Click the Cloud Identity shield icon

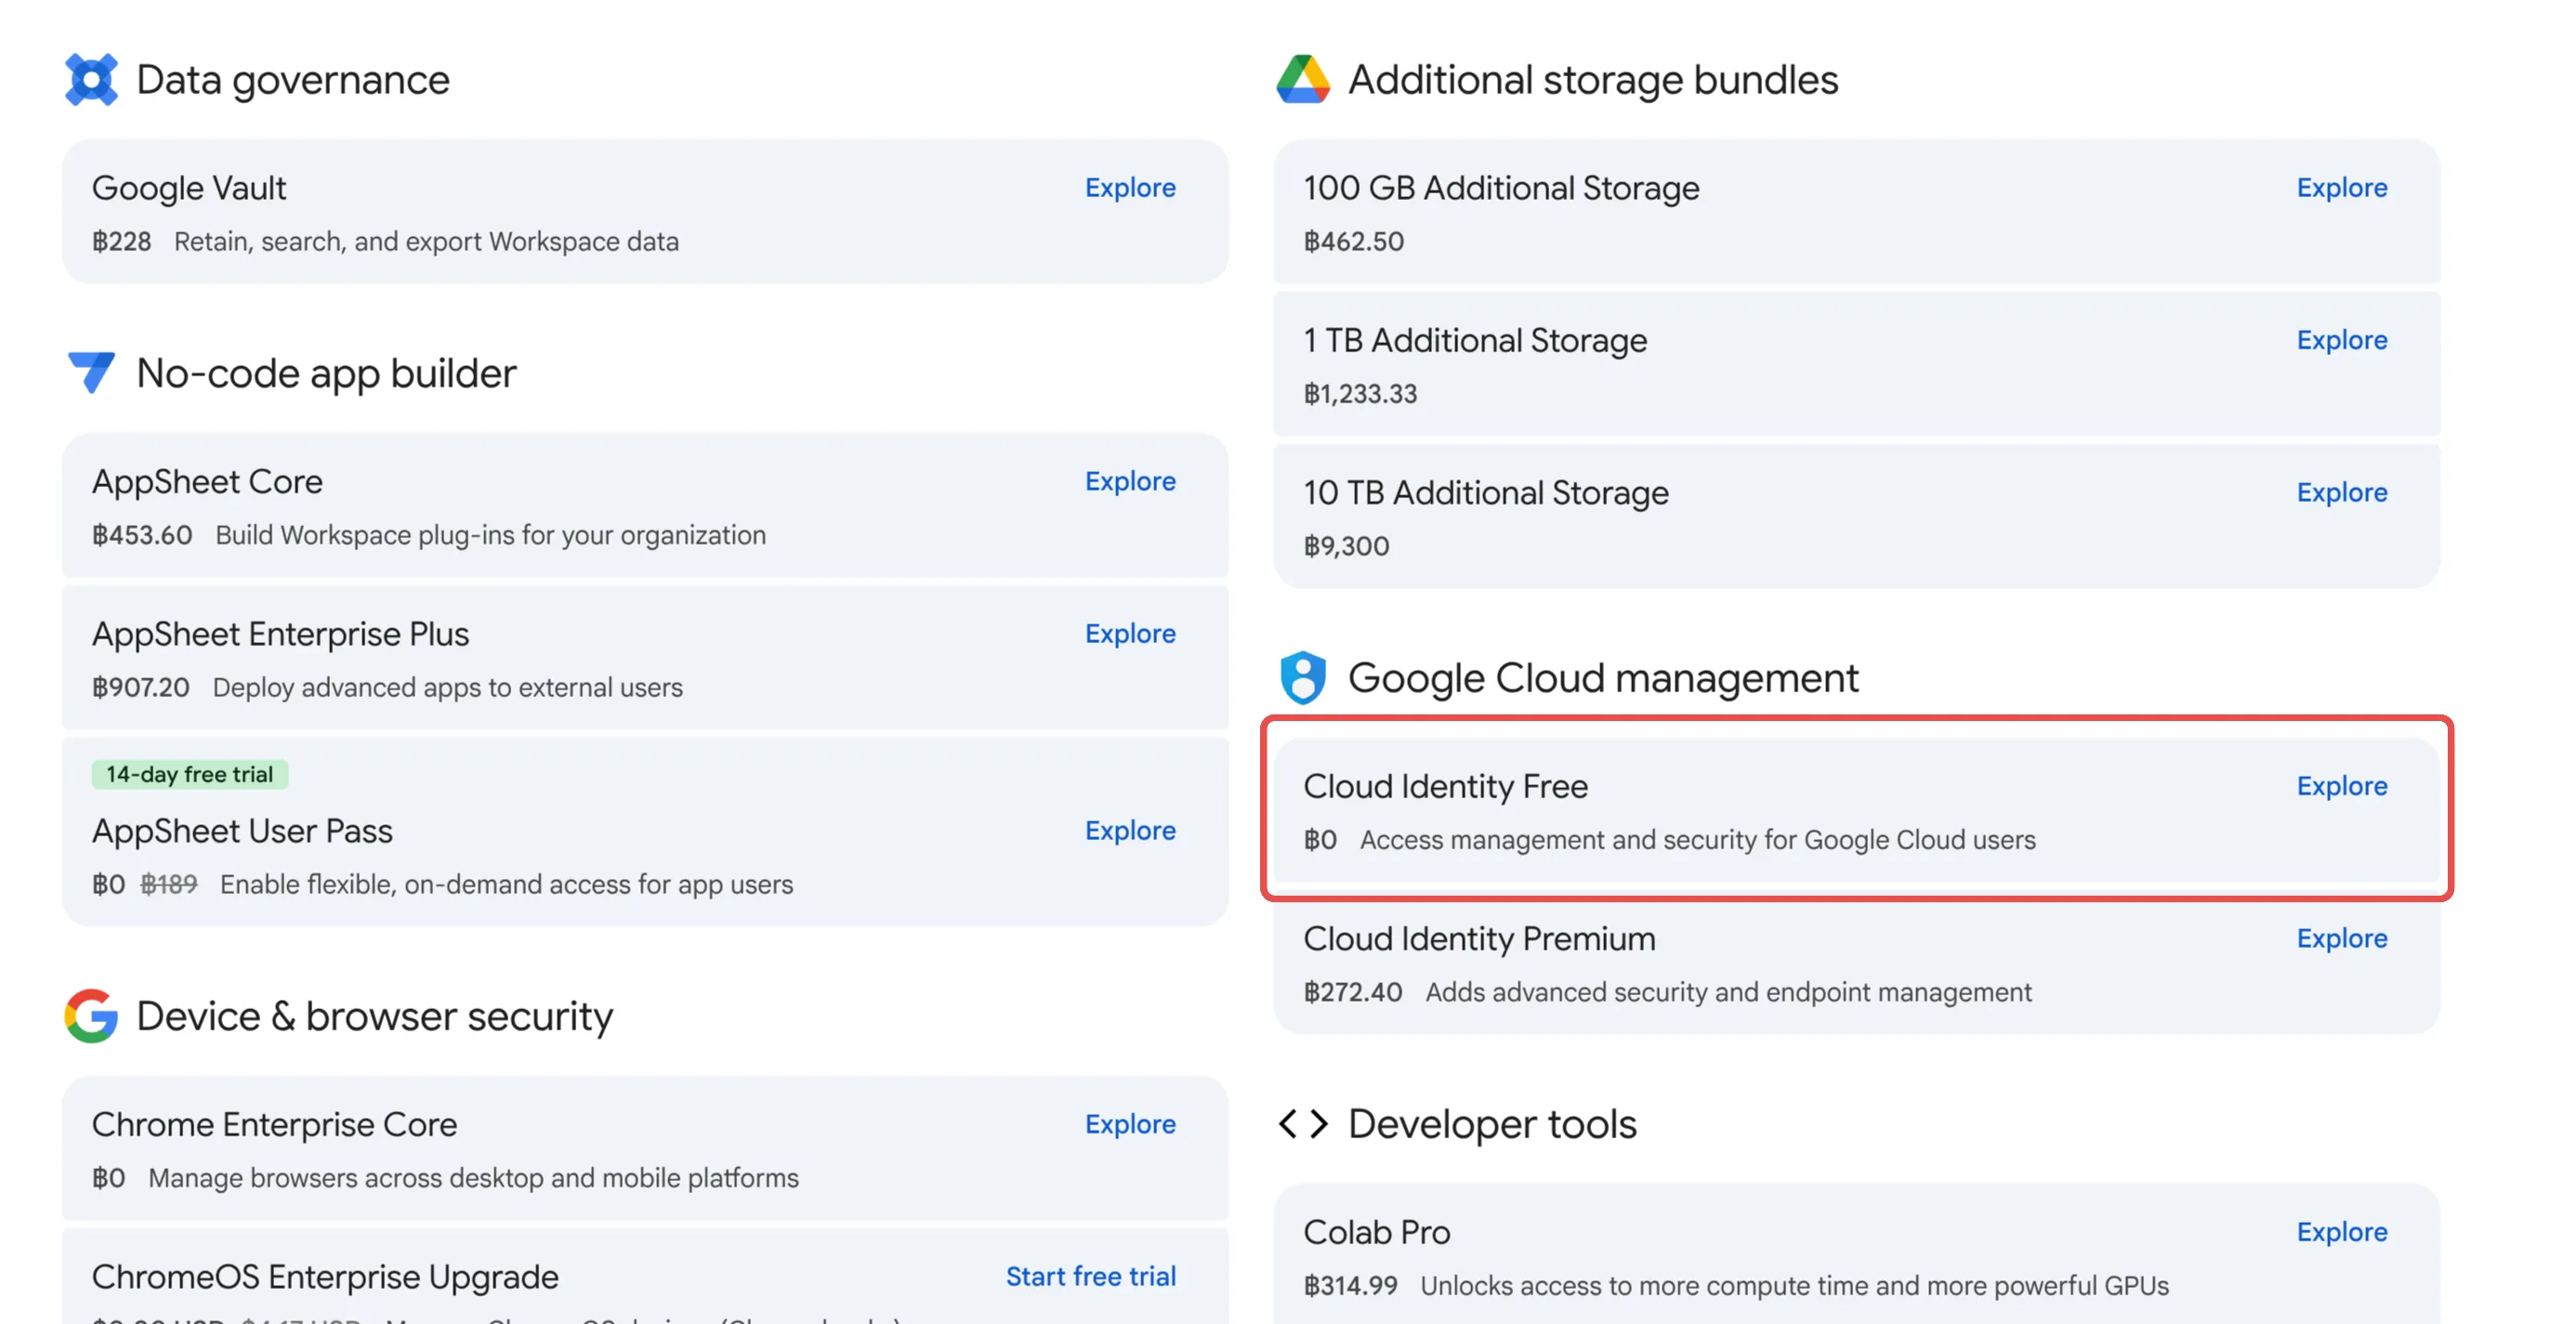(1303, 677)
